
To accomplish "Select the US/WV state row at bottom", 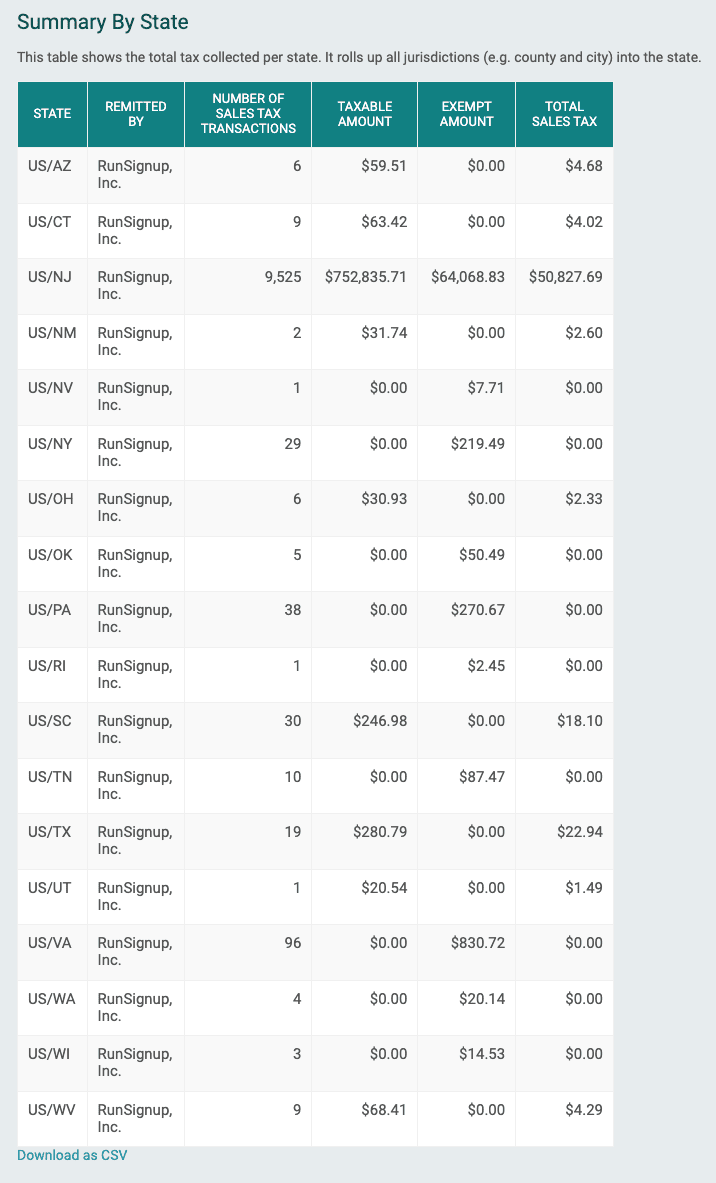I will (51, 1107).
